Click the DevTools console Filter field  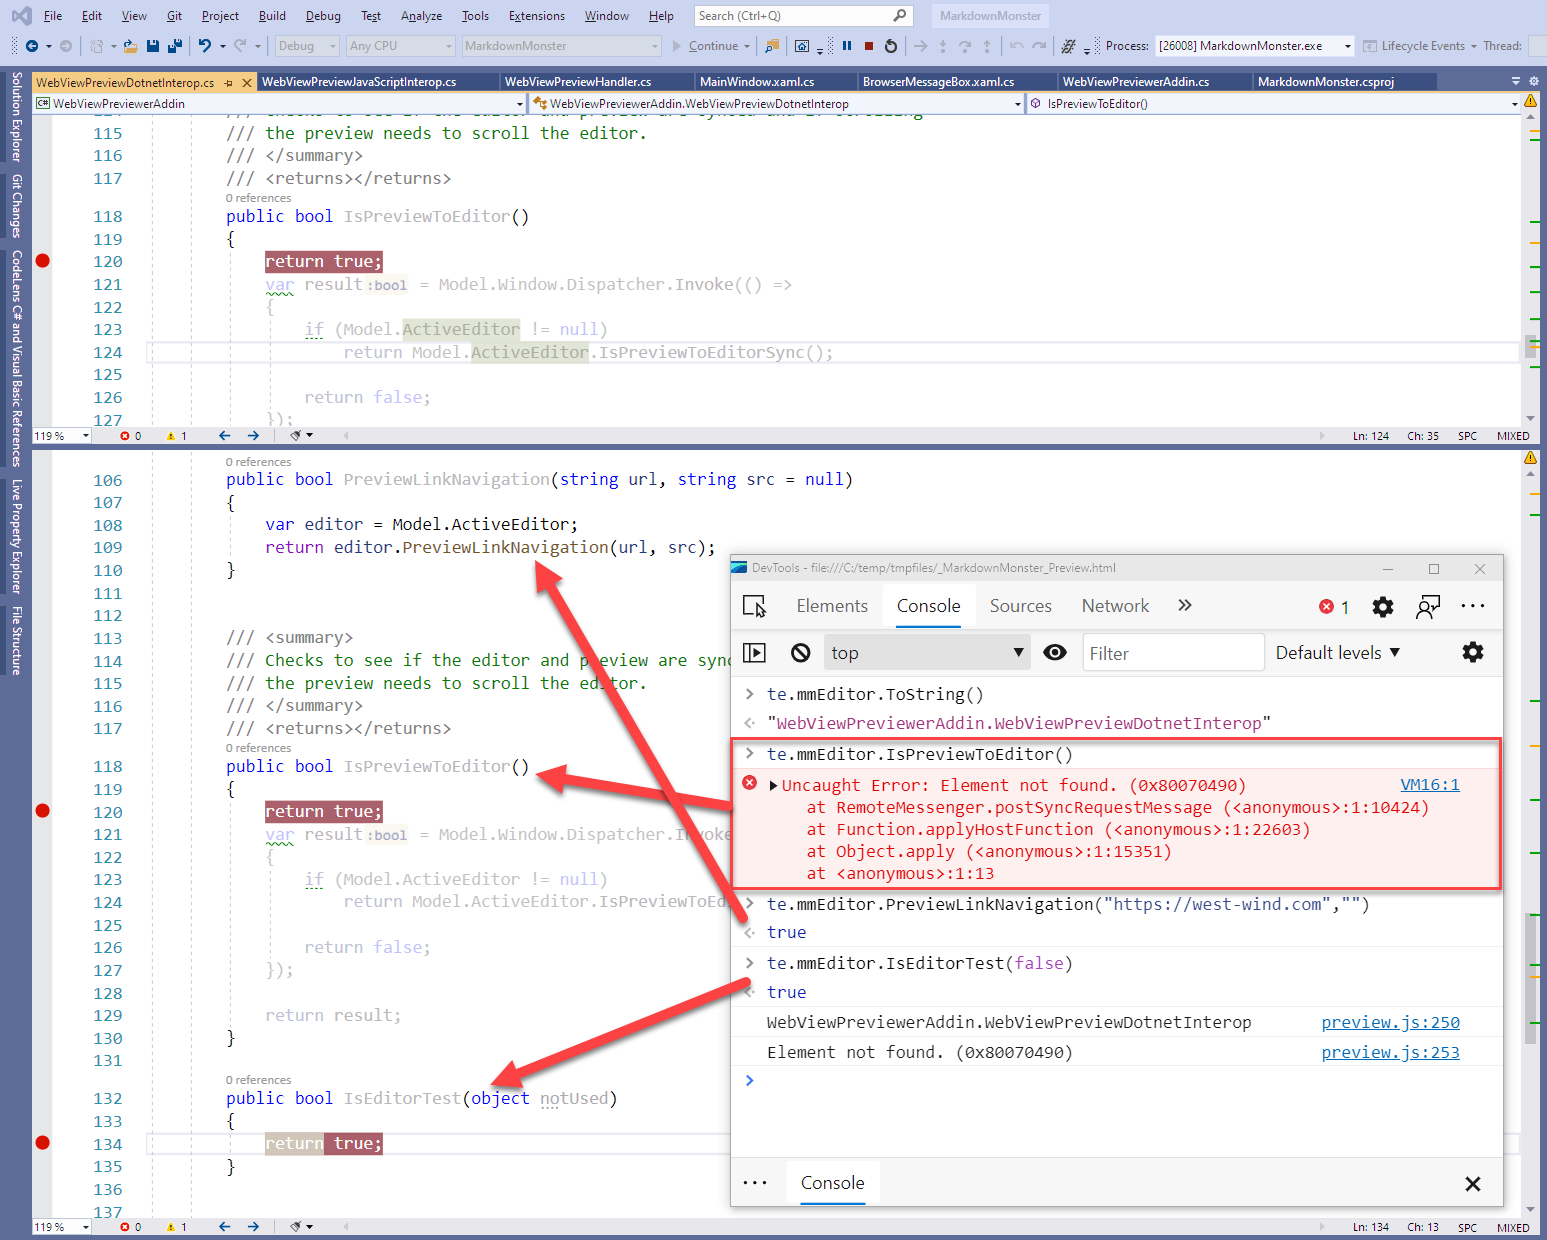point(1172,653)
